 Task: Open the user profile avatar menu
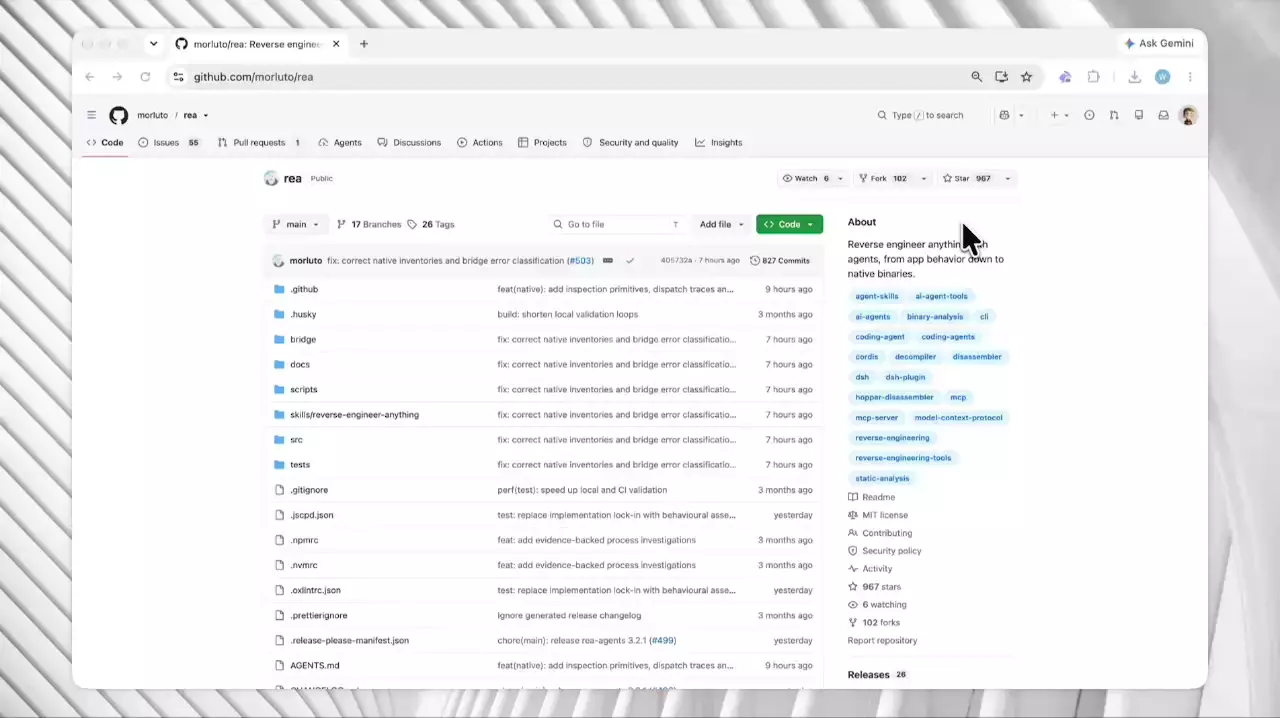tap(1188, 115)
